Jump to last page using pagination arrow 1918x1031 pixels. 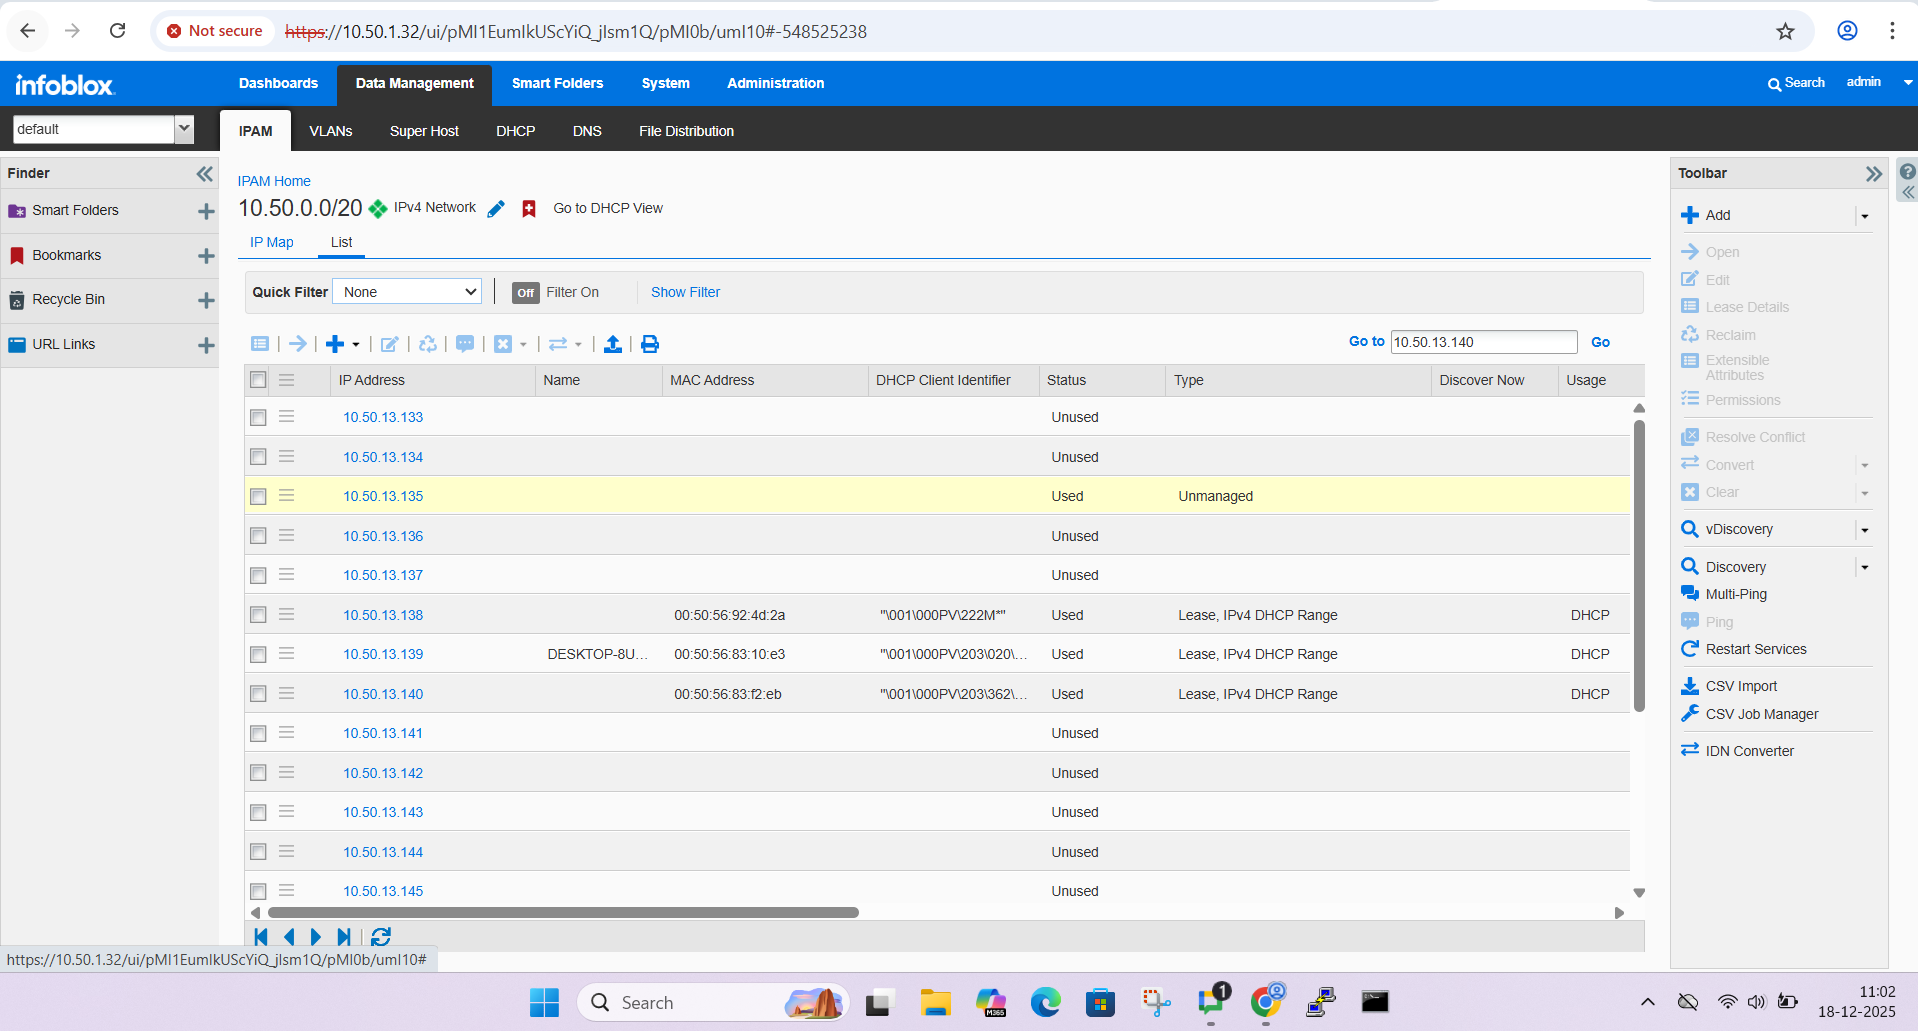click(344, 937)
